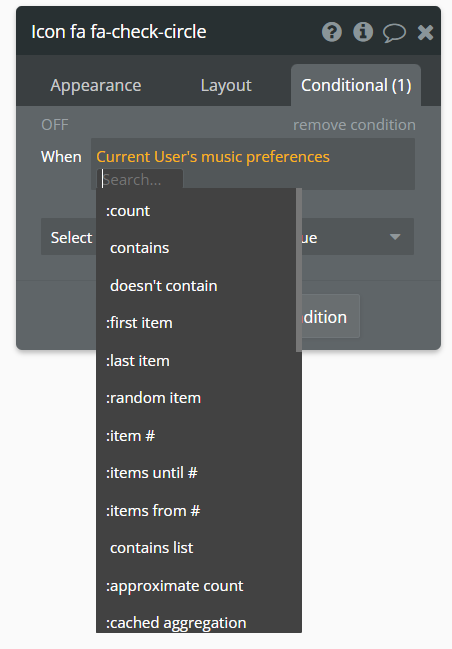The image size is (452, 649).
Task: Select the :items until # option
Action: [x=151, y=473]
